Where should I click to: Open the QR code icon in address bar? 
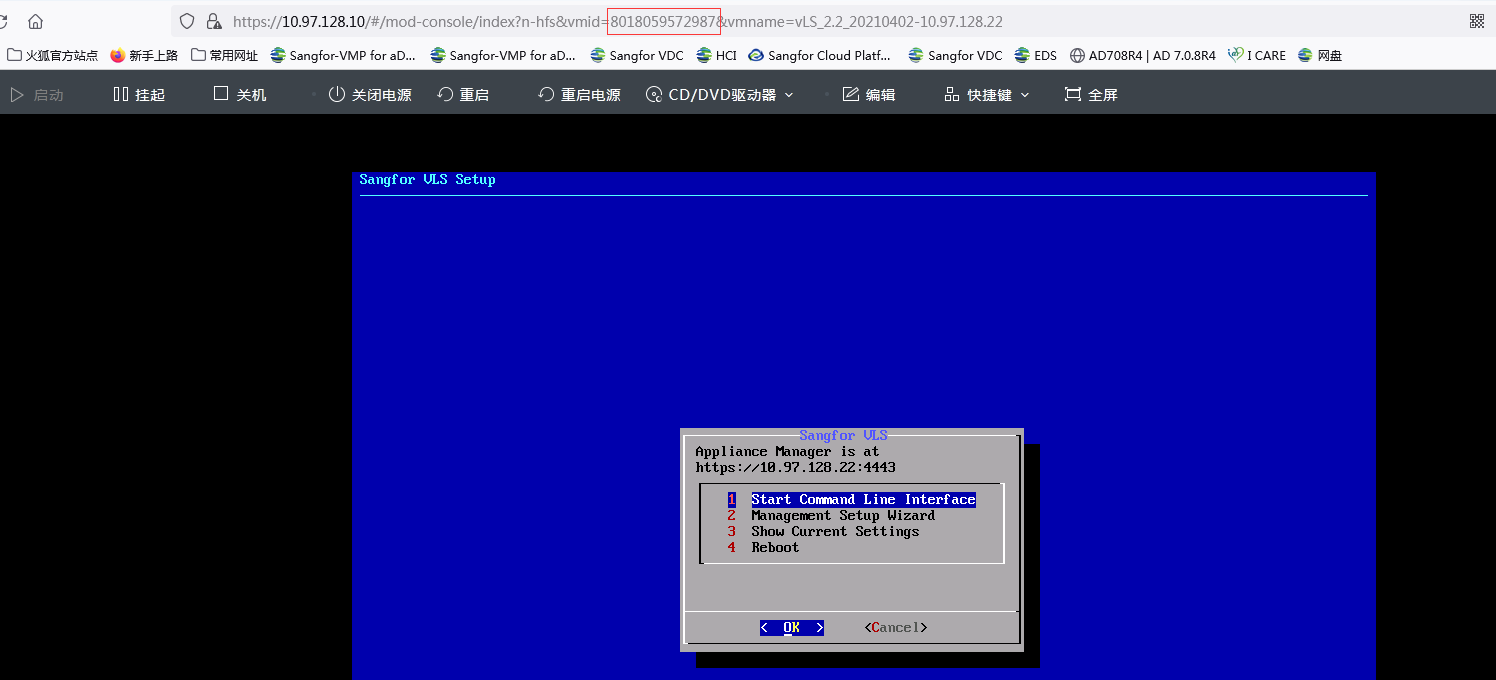[1476, 21]
